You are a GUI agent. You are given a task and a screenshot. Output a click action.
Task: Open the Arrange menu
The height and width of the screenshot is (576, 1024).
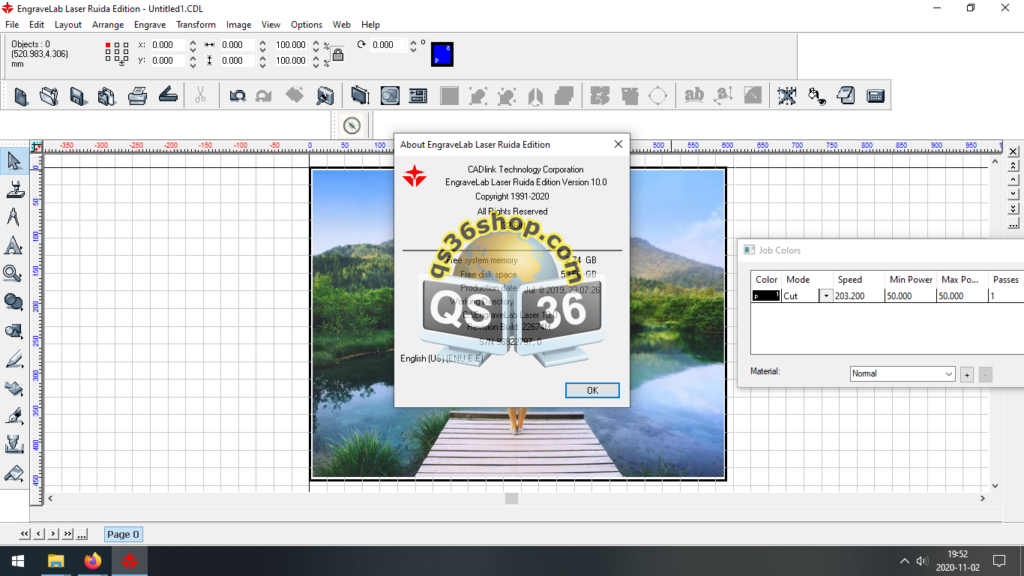tap(108, 25)
